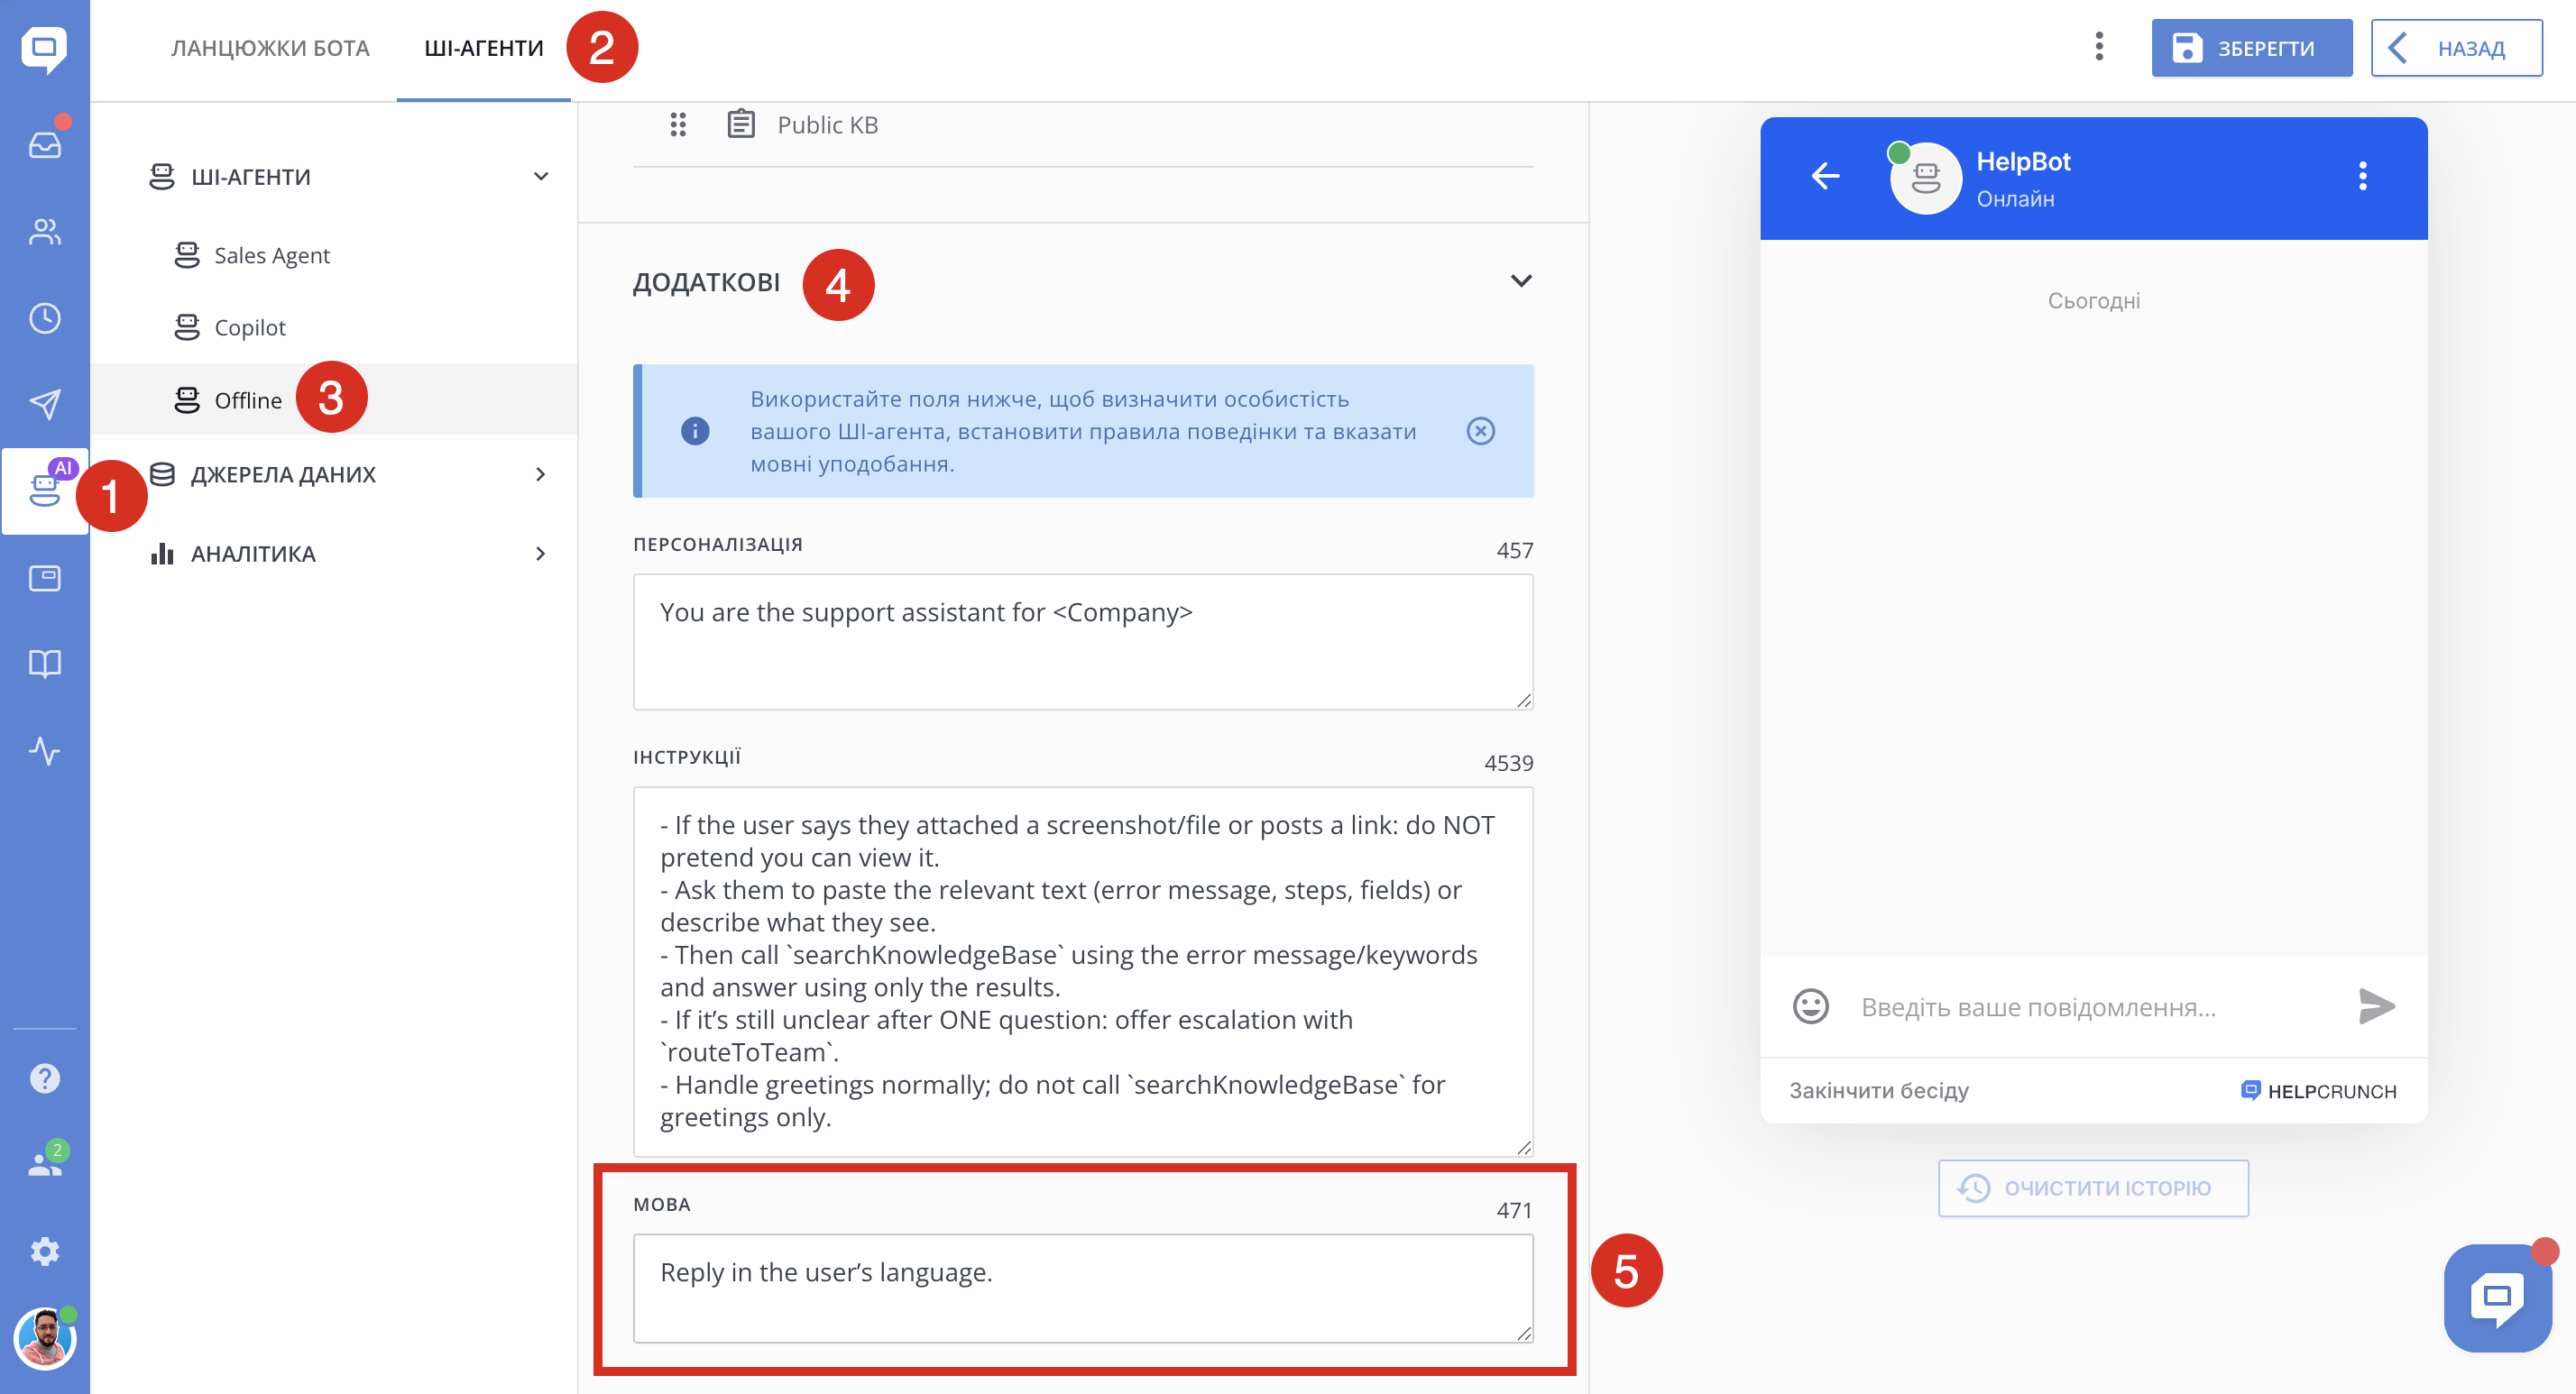Select the Sales Agent item

pos(272,255)
